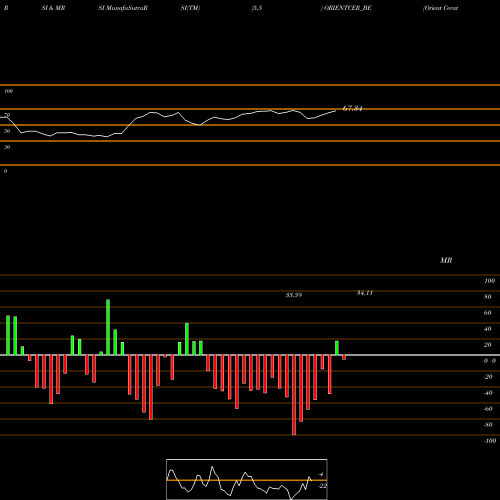
Task: Click the RSI value label 67.34
Action: tap(352, 108)
